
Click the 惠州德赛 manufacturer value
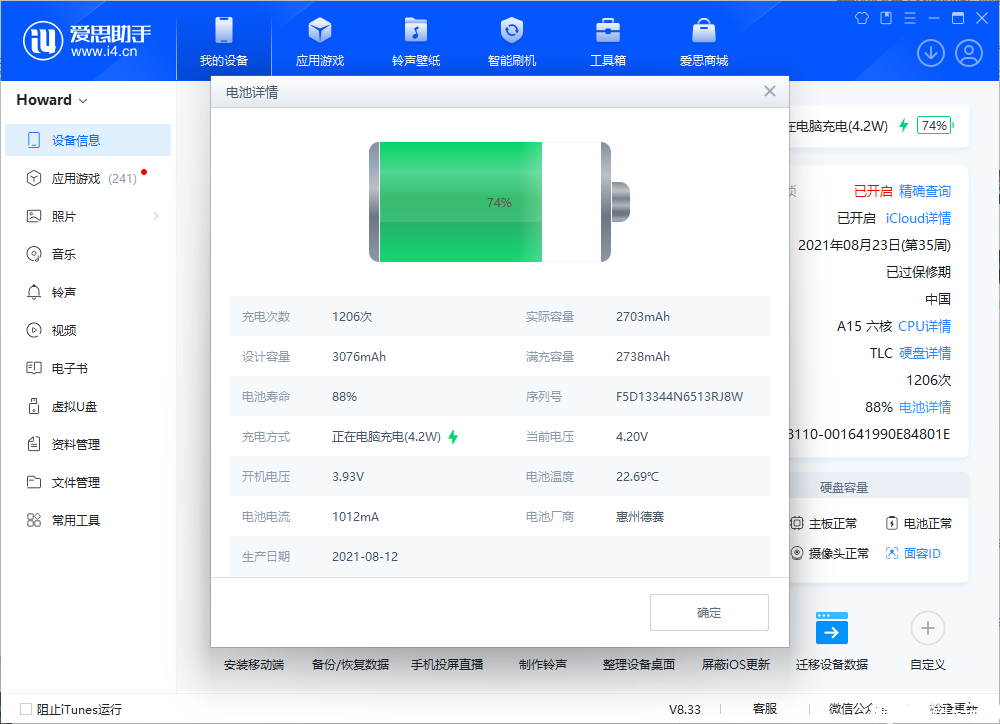tap(640, 517)
